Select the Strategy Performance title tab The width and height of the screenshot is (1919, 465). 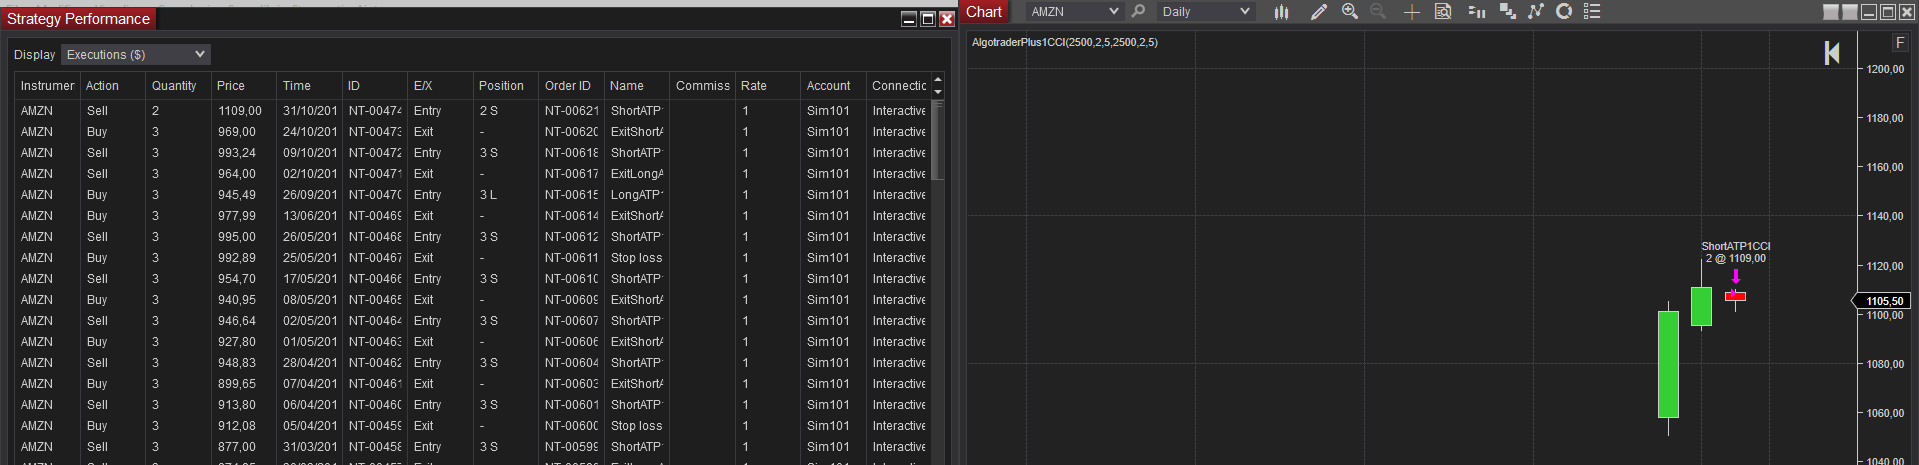(78, 18)
